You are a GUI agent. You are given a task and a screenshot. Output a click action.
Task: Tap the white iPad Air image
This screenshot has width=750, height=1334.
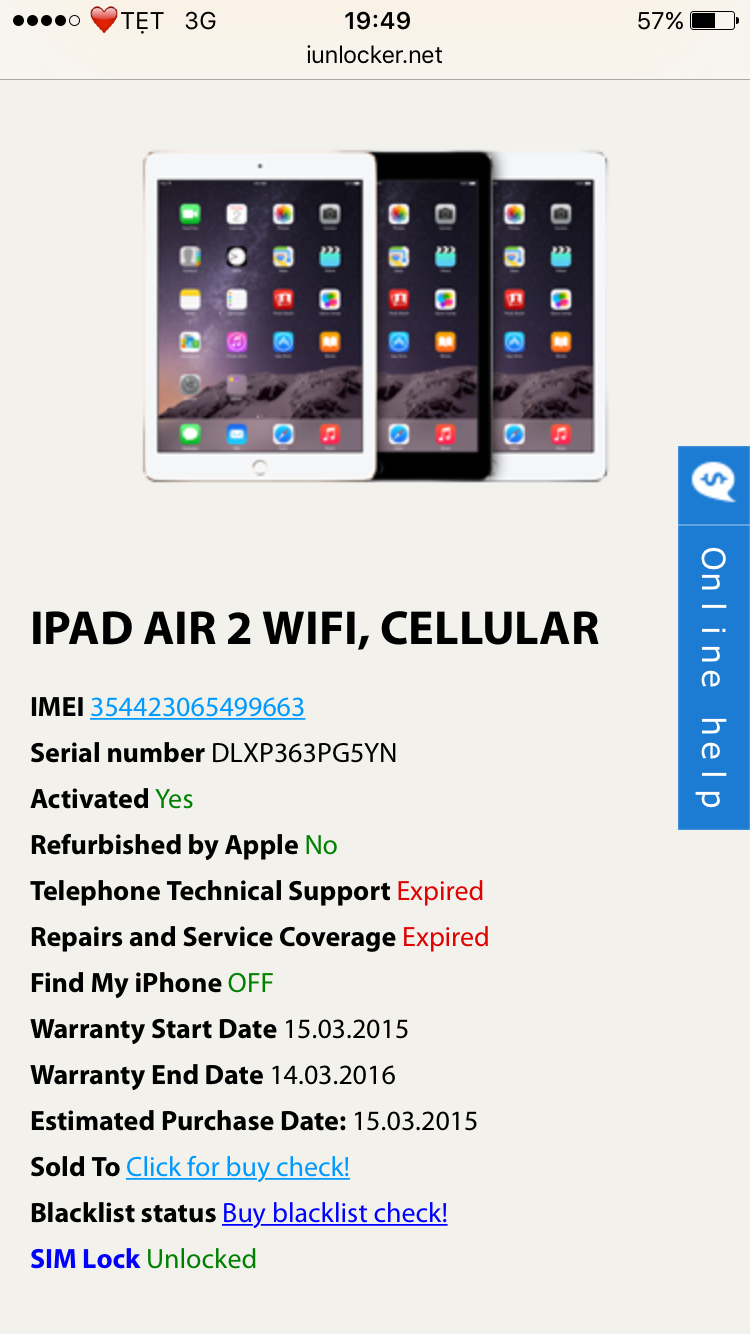tap(260, 316)
